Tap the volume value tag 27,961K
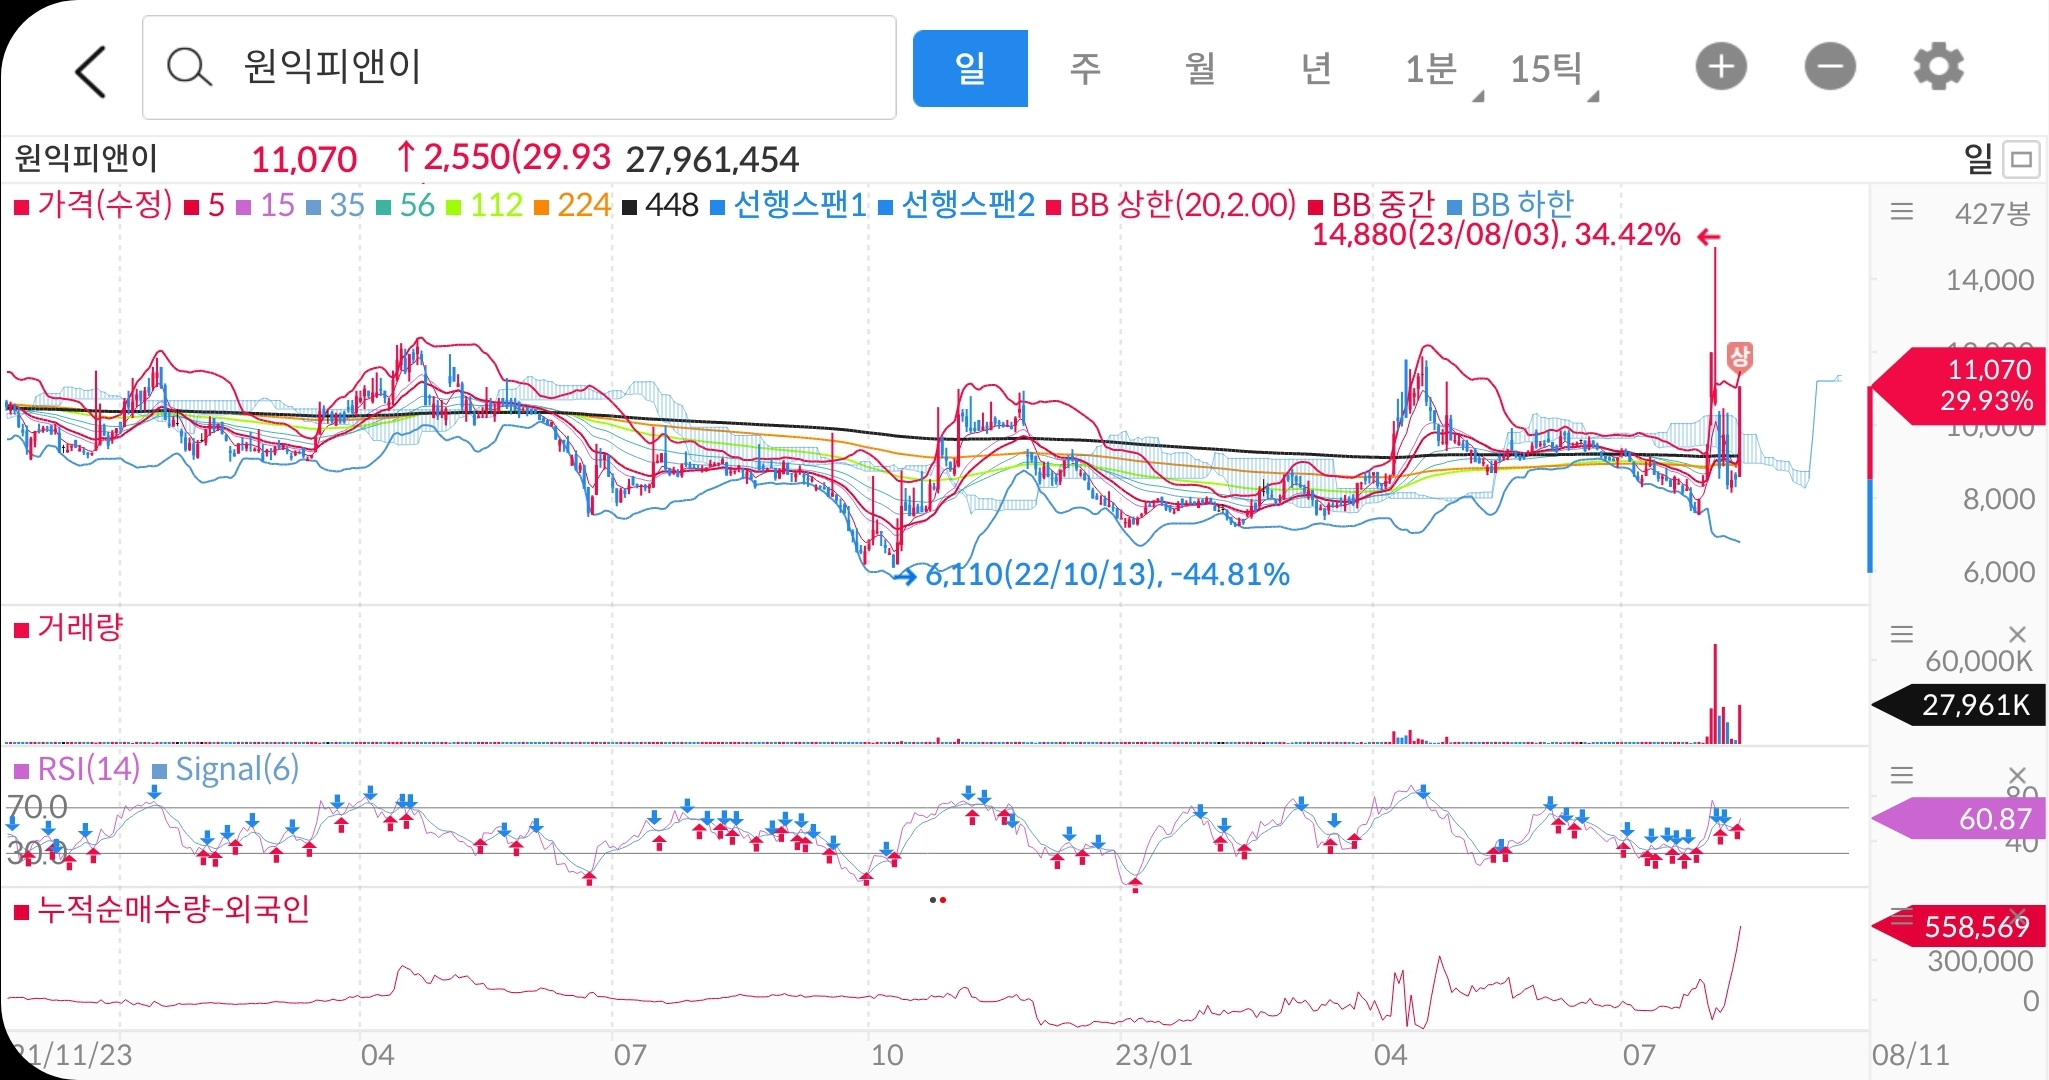Image resolution: width=2049 pixels, height=1080 pixels. pyautogui.click(x=1959, y=705)
